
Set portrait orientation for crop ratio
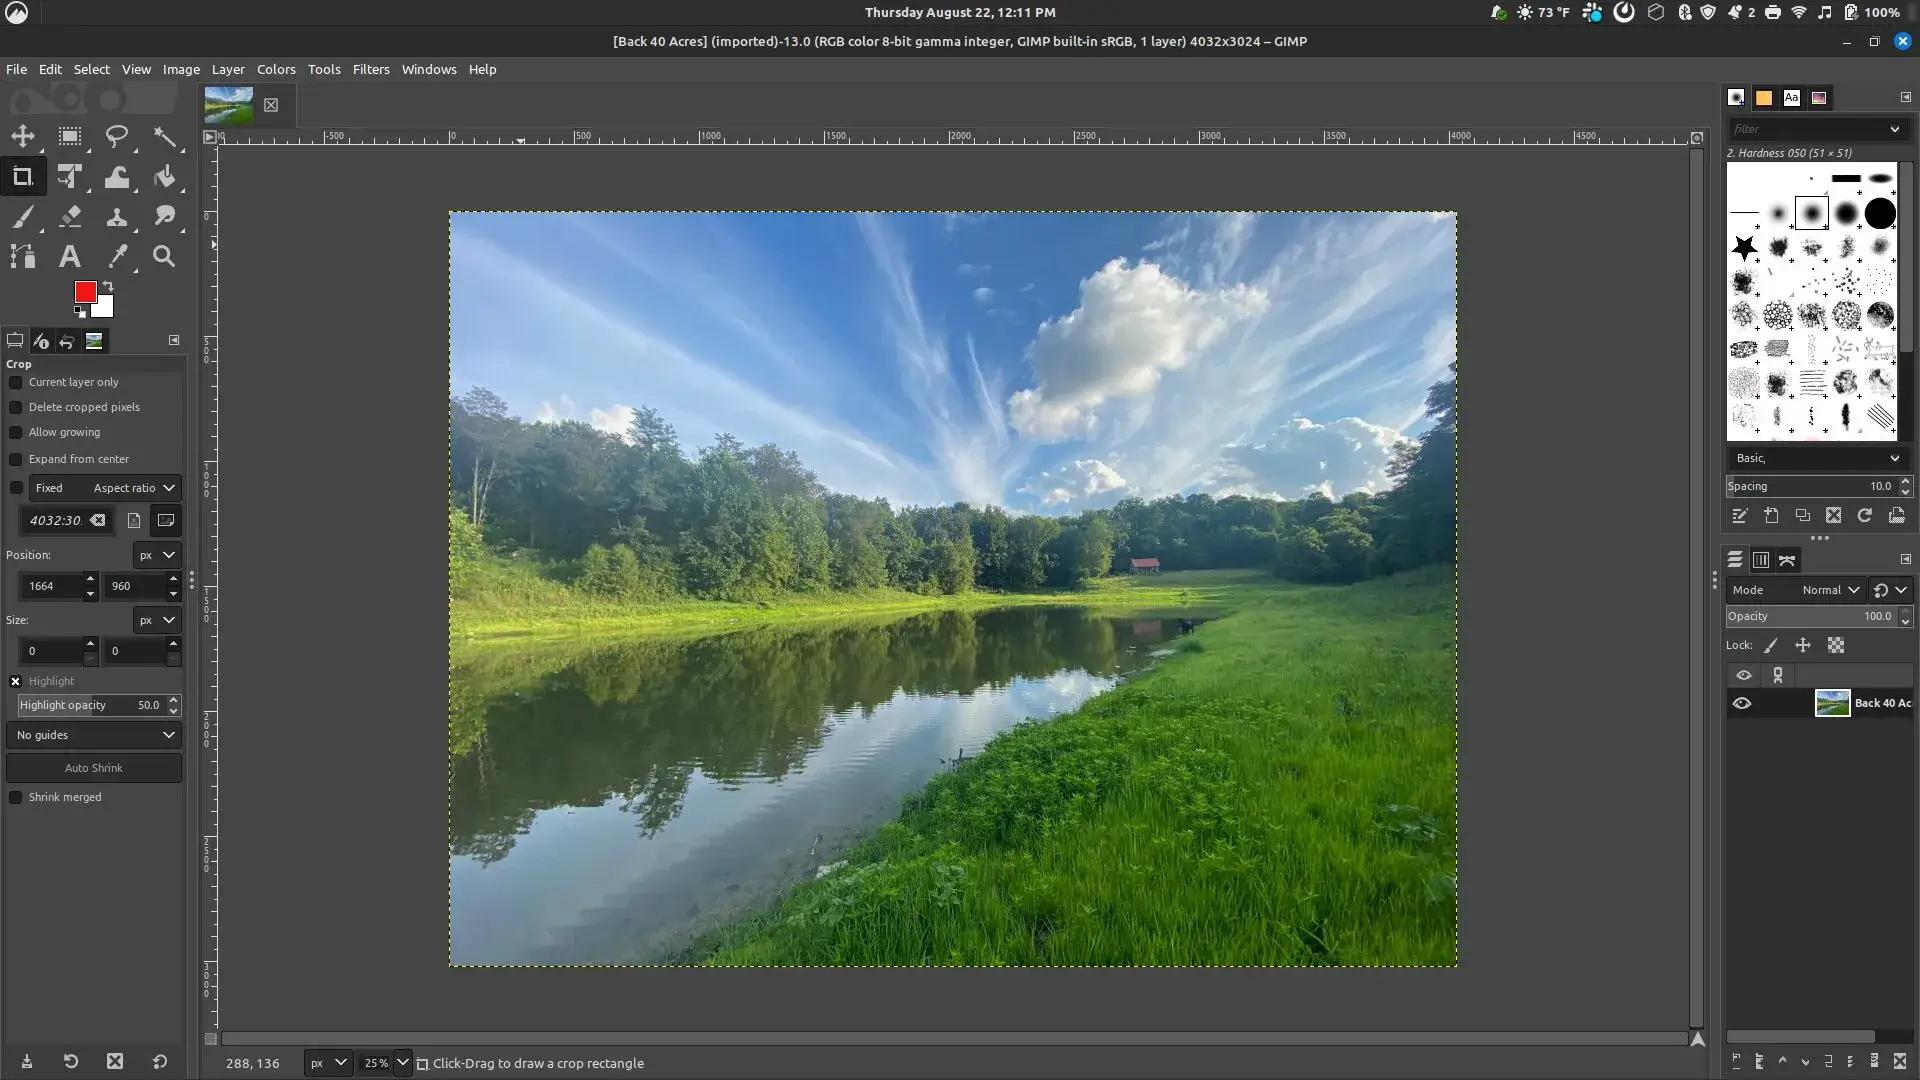134,520
